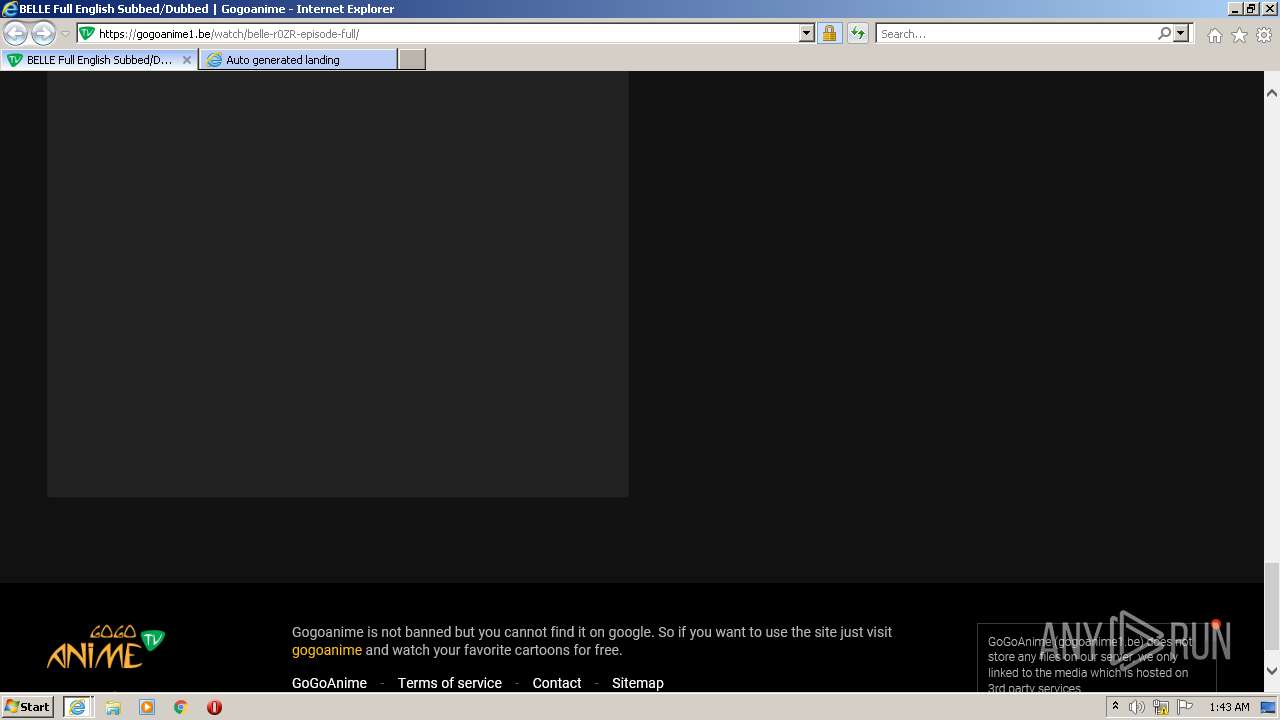
Task: Open Internet Explorer in the taskbar
Action: point(77,707)
